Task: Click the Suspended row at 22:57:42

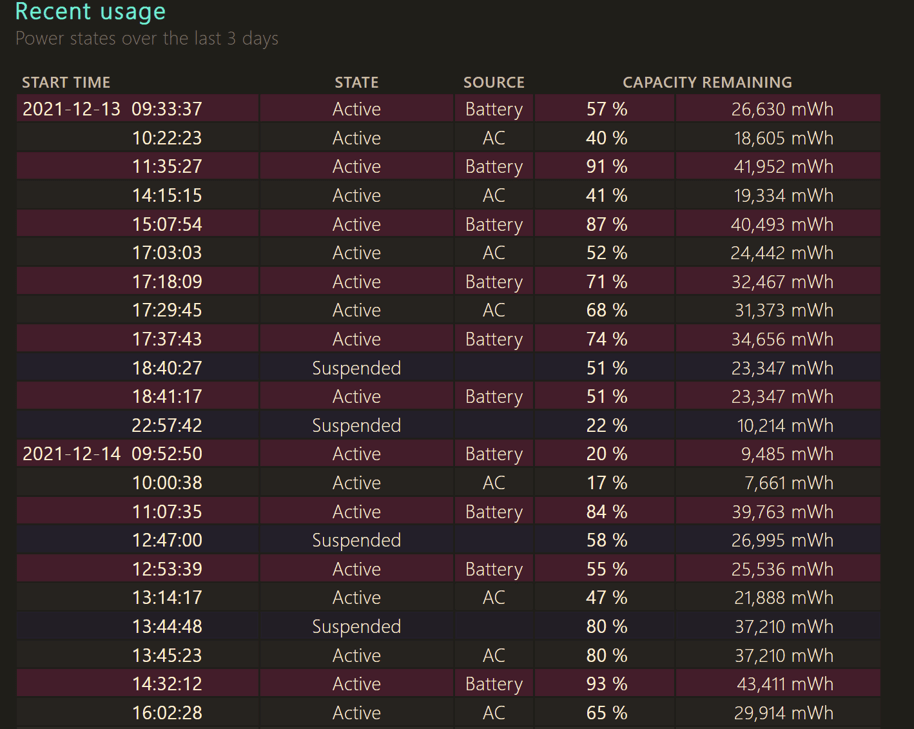Action: click(x=356, y=424)
